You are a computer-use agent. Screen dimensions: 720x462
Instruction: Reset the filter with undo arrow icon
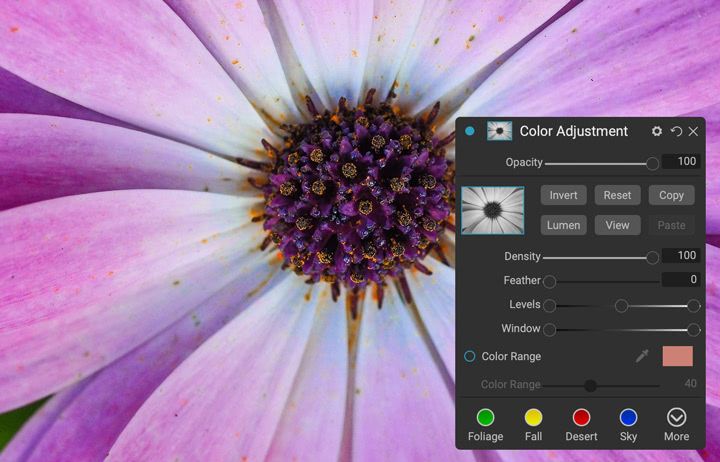[676, 131]
